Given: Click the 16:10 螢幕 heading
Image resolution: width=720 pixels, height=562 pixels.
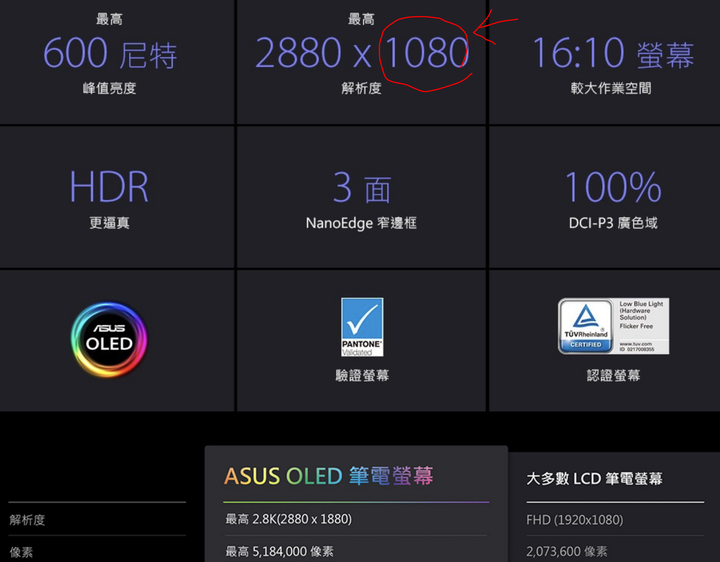Looking at the screenshot, I should pos(613,53).
